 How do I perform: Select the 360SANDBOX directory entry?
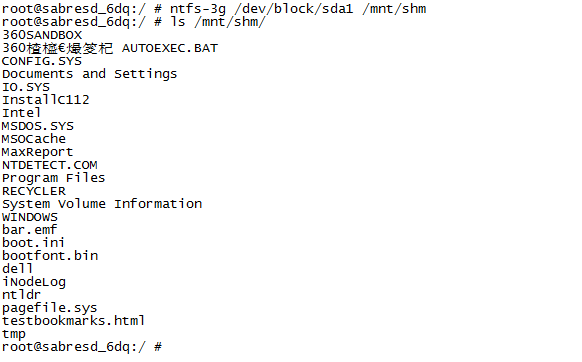pyautogui.click(x=42, y=35)
